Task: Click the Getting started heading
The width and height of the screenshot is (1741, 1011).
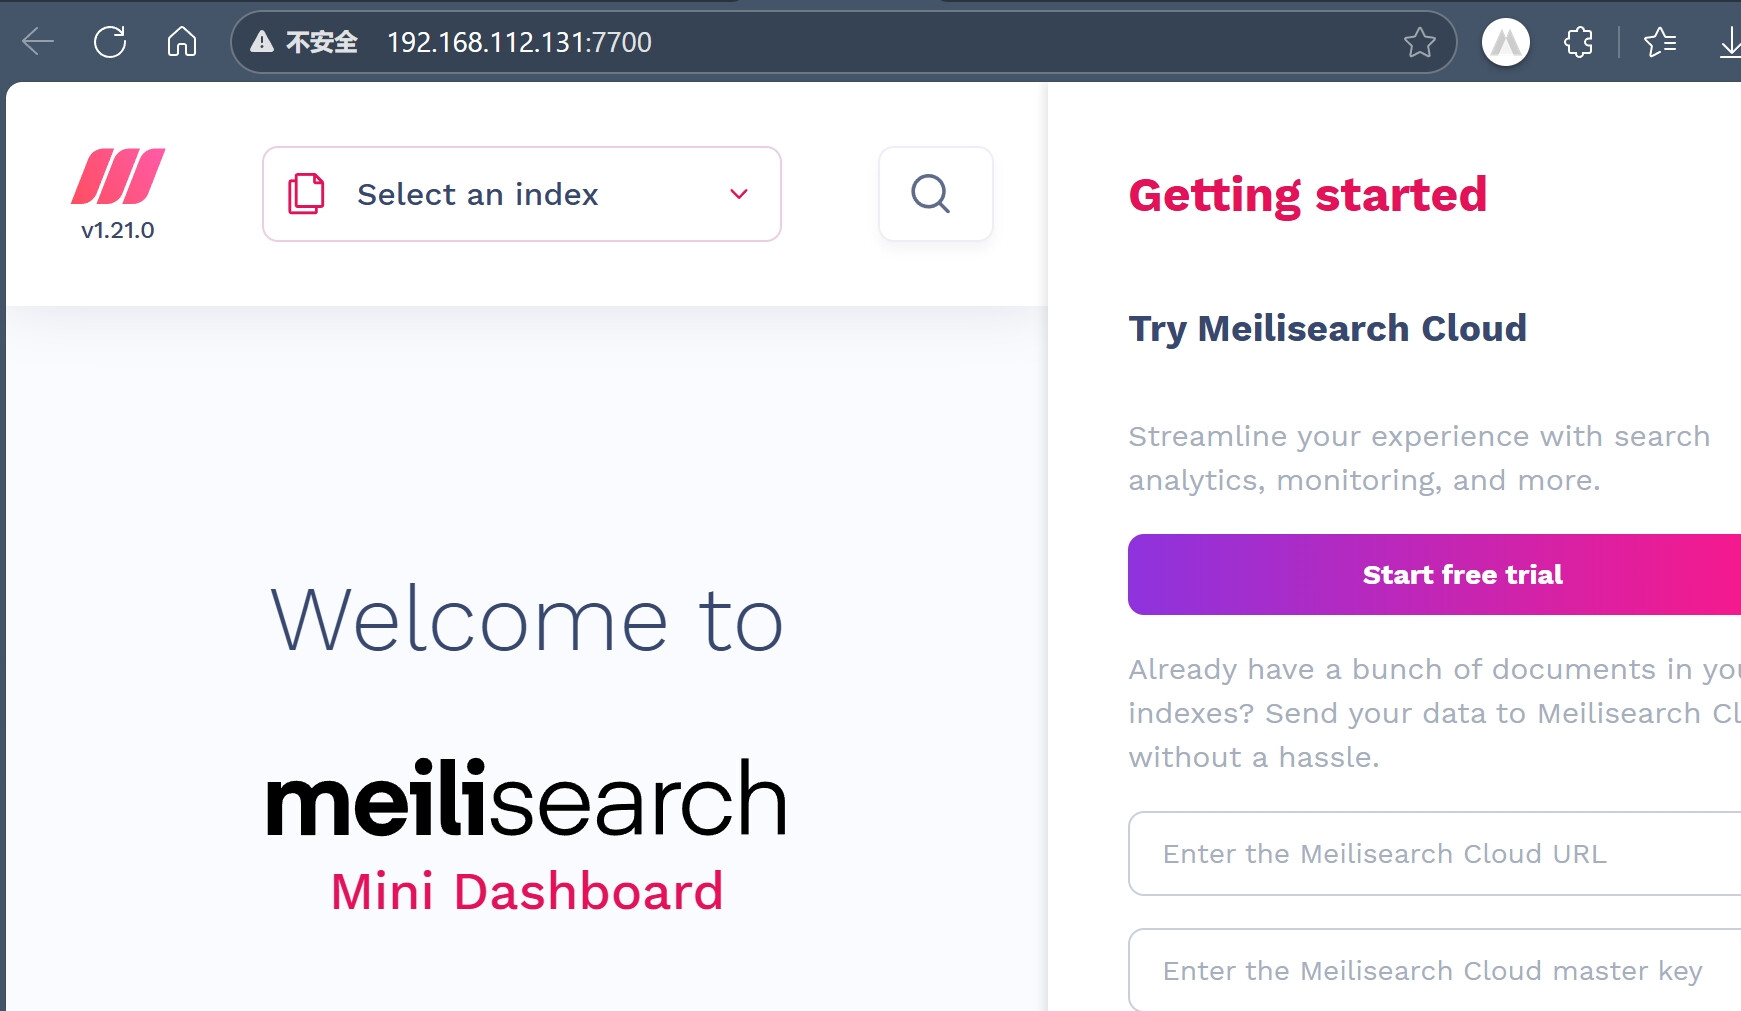Action: (x=1307, y=194)
